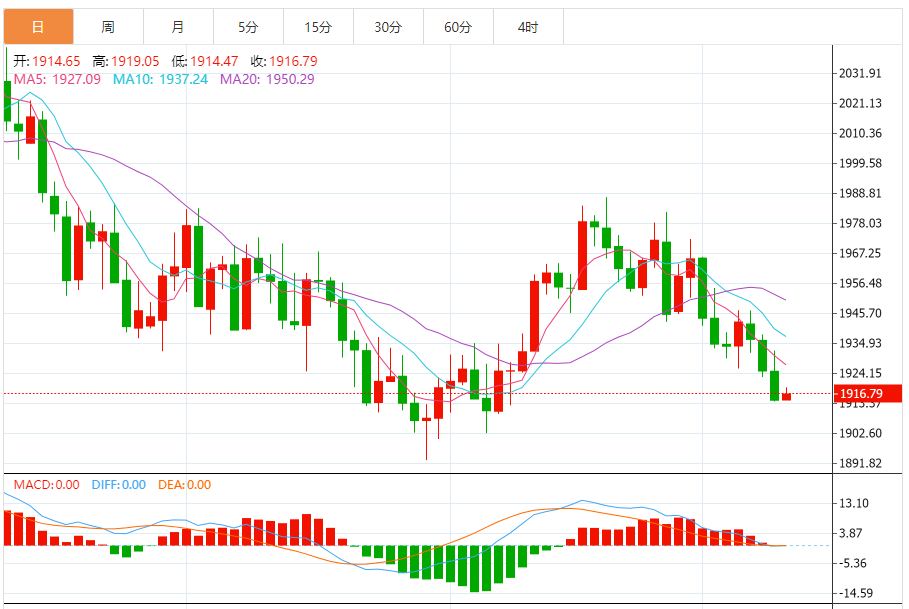
Task: Click the 1988.81 price axis label
Action: coord(860,194)
